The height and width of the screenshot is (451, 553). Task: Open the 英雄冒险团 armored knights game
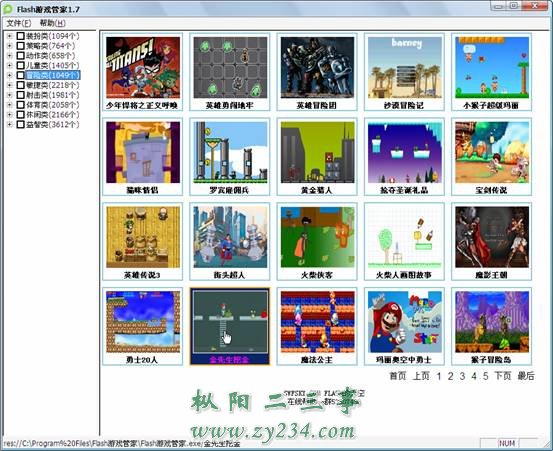click(x=317, y=68)
